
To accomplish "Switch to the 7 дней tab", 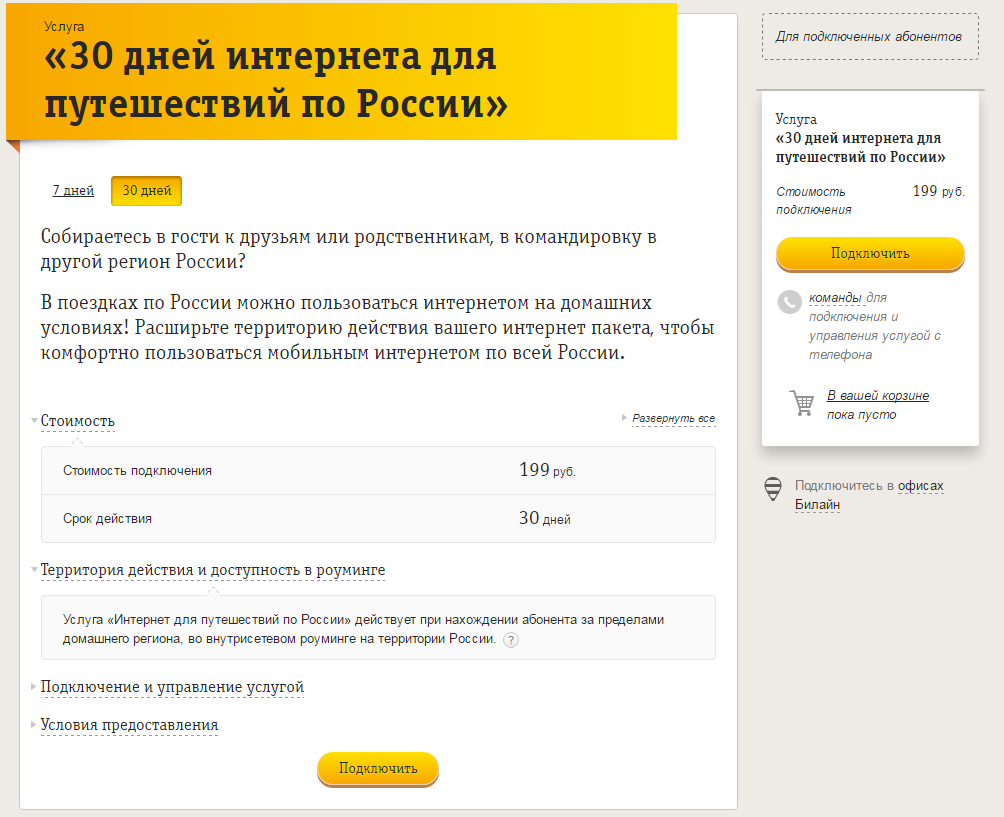I will (73, 191).
